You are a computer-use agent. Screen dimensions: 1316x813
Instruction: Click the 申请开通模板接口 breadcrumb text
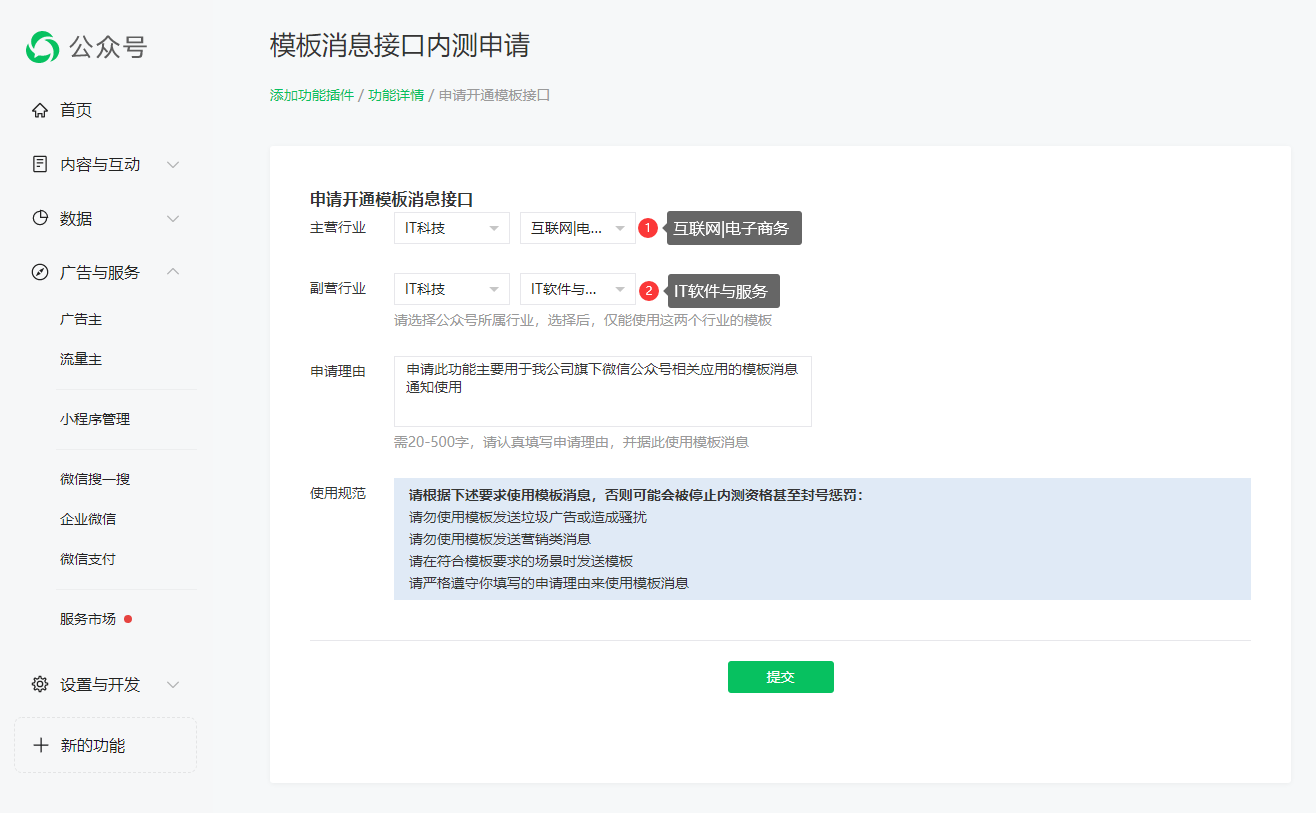point(495,95)
